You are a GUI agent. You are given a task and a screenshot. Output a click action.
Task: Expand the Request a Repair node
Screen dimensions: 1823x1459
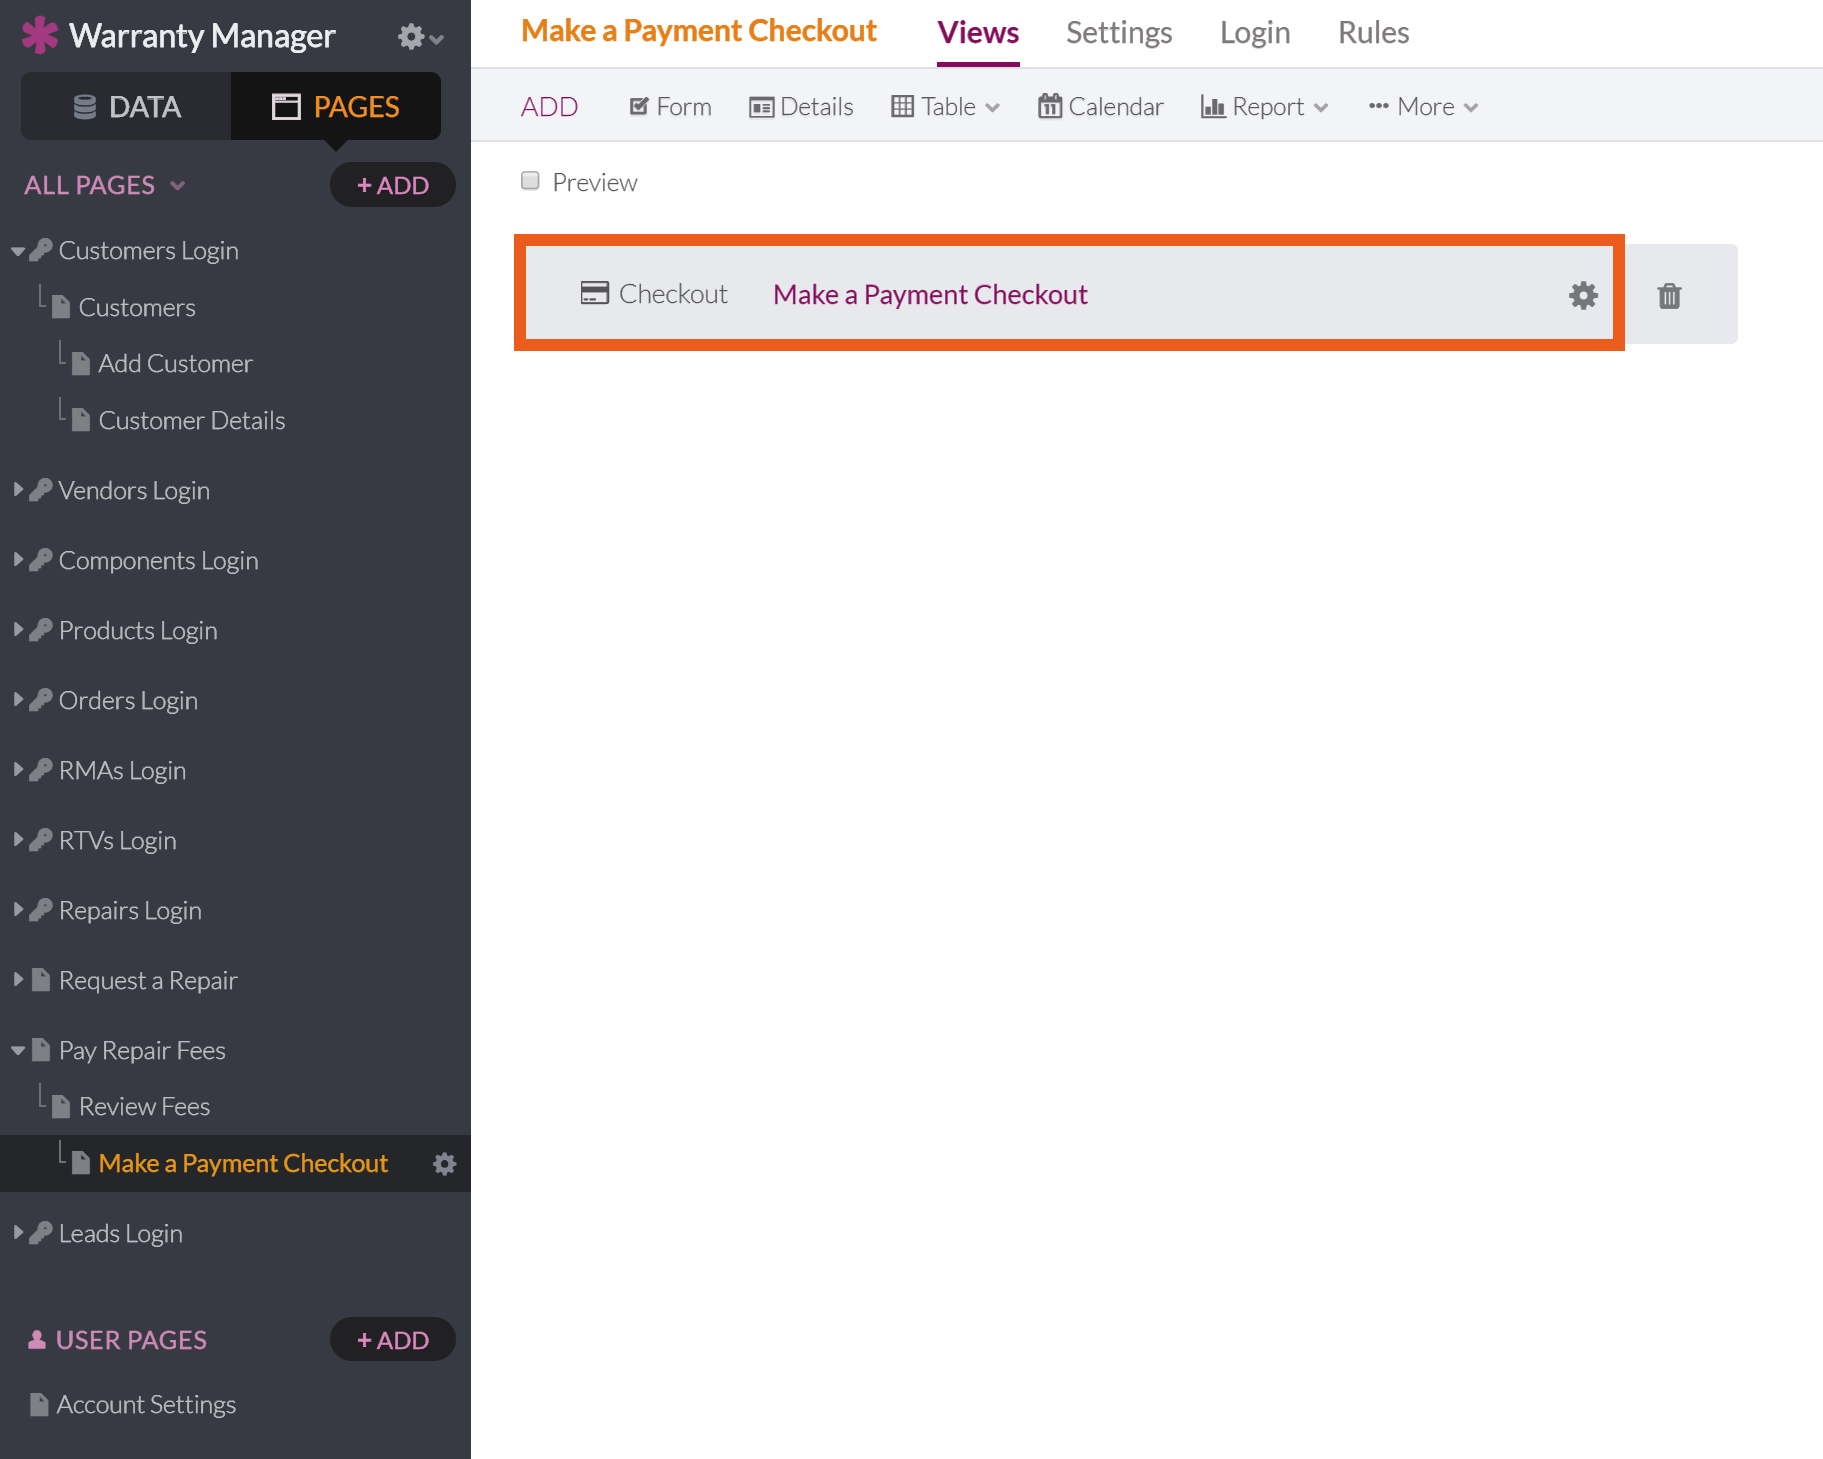pos(18,980)
